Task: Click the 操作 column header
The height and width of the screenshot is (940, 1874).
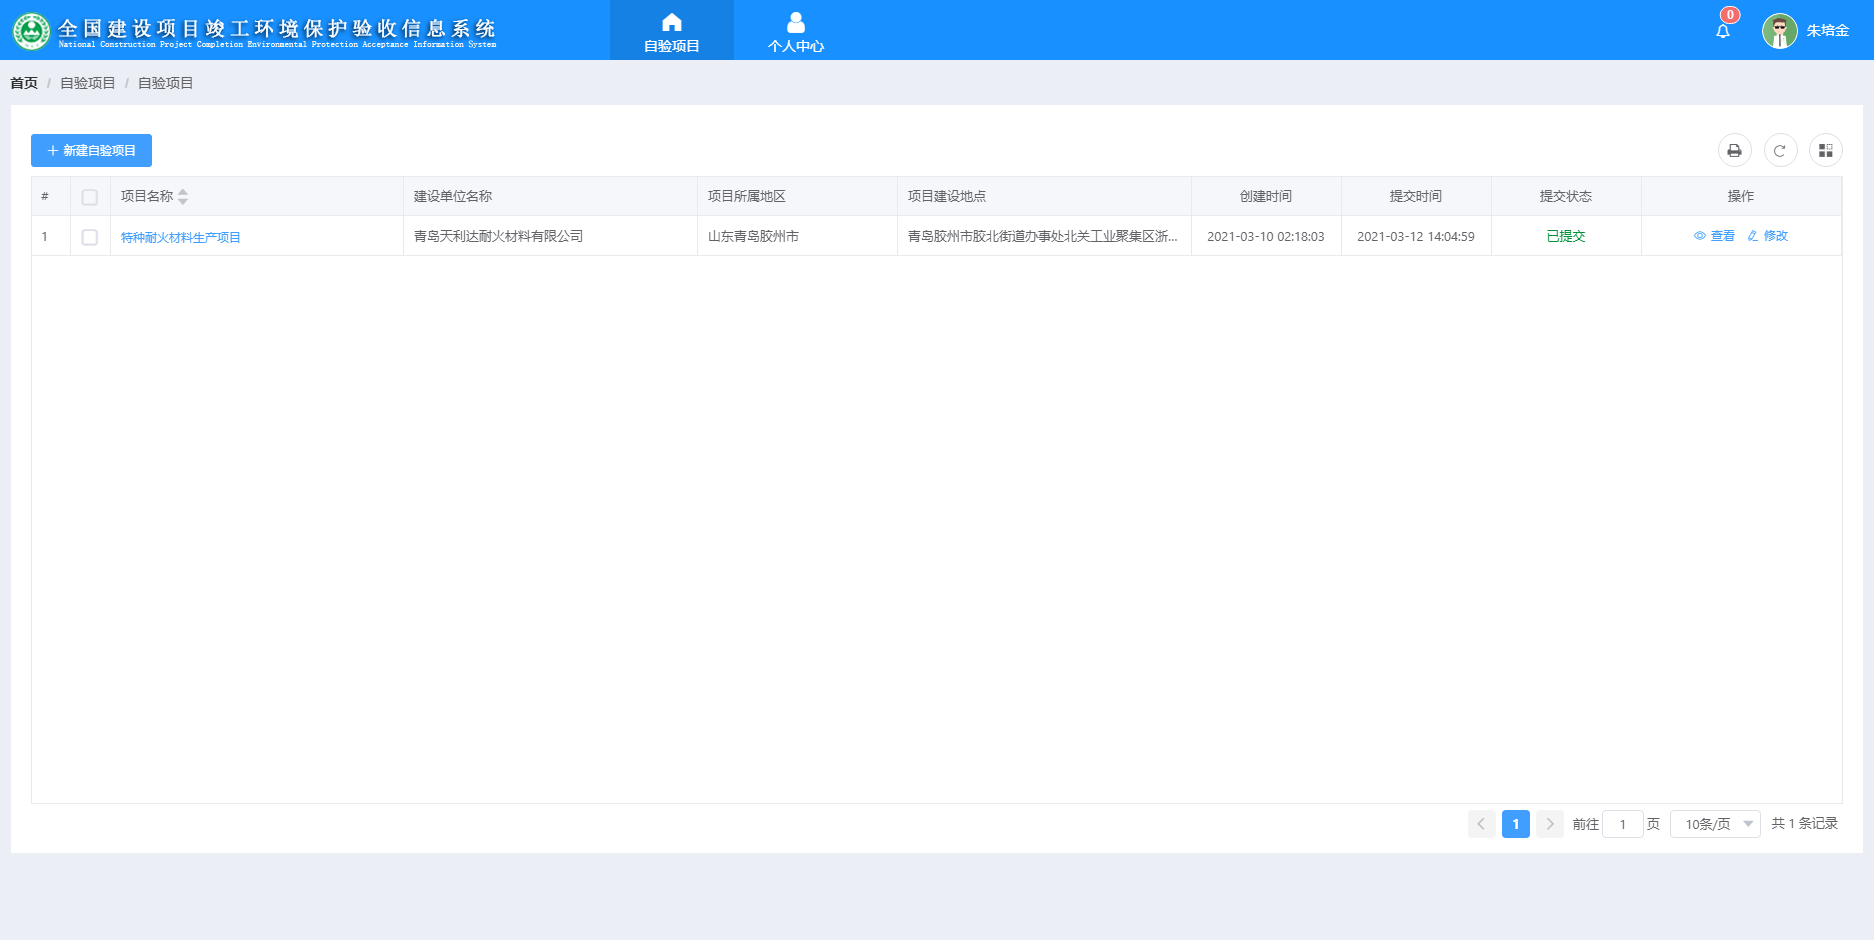Action: pyautogui.click(x=1741, y=196)
